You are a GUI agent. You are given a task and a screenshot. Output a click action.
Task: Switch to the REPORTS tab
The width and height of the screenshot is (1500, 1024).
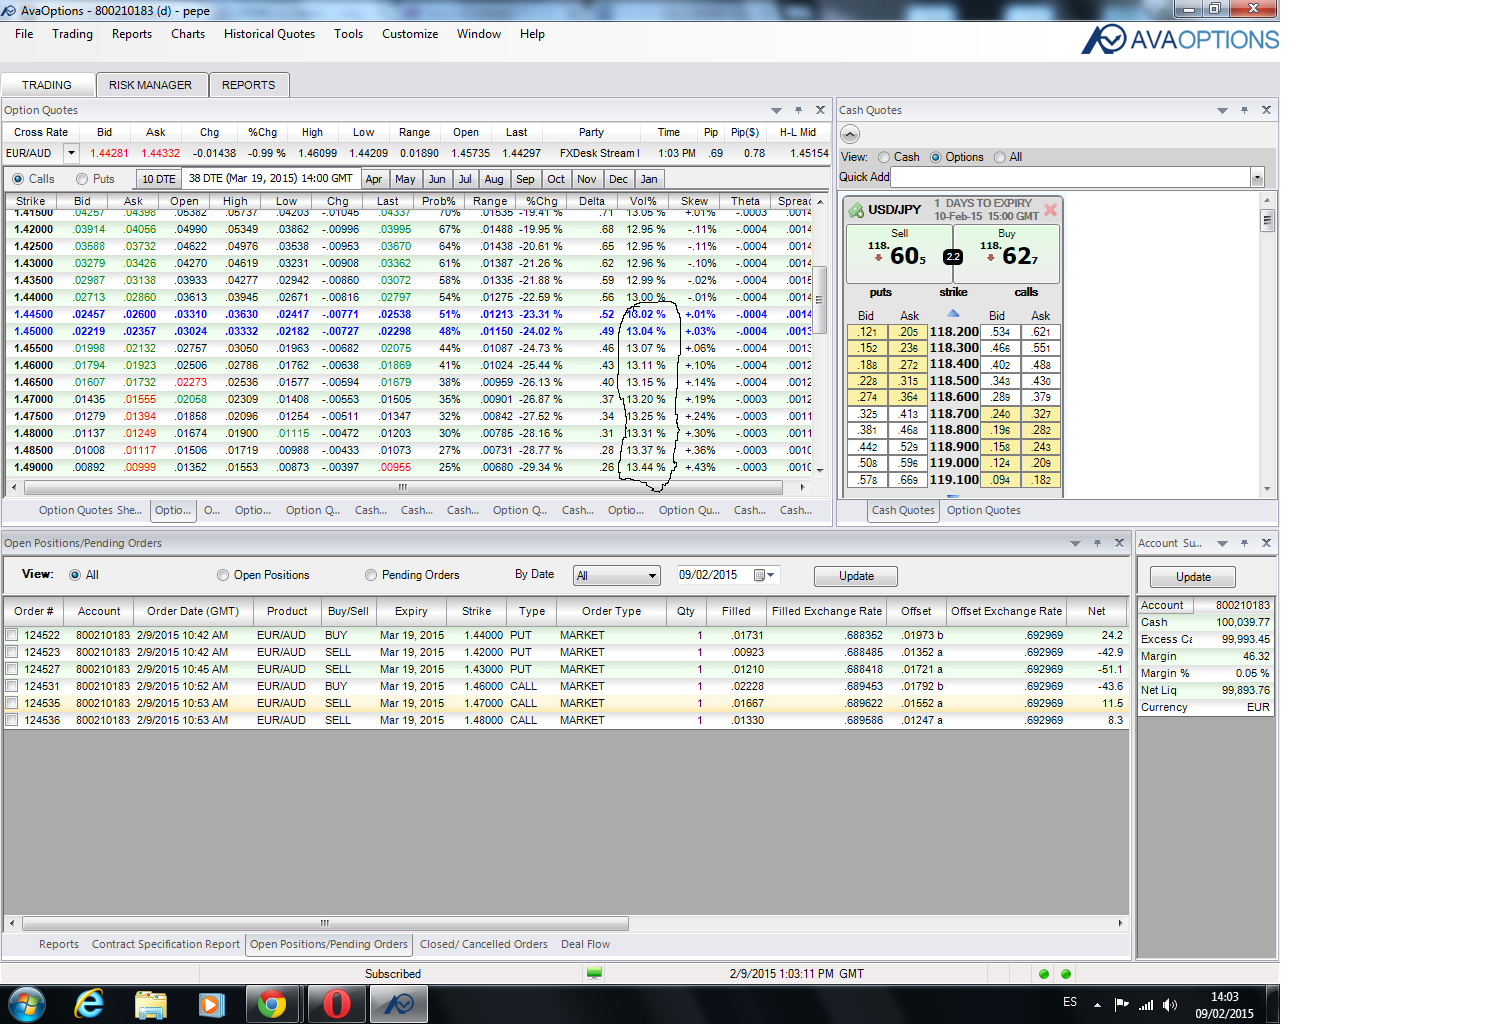click(x=249, y=85)
